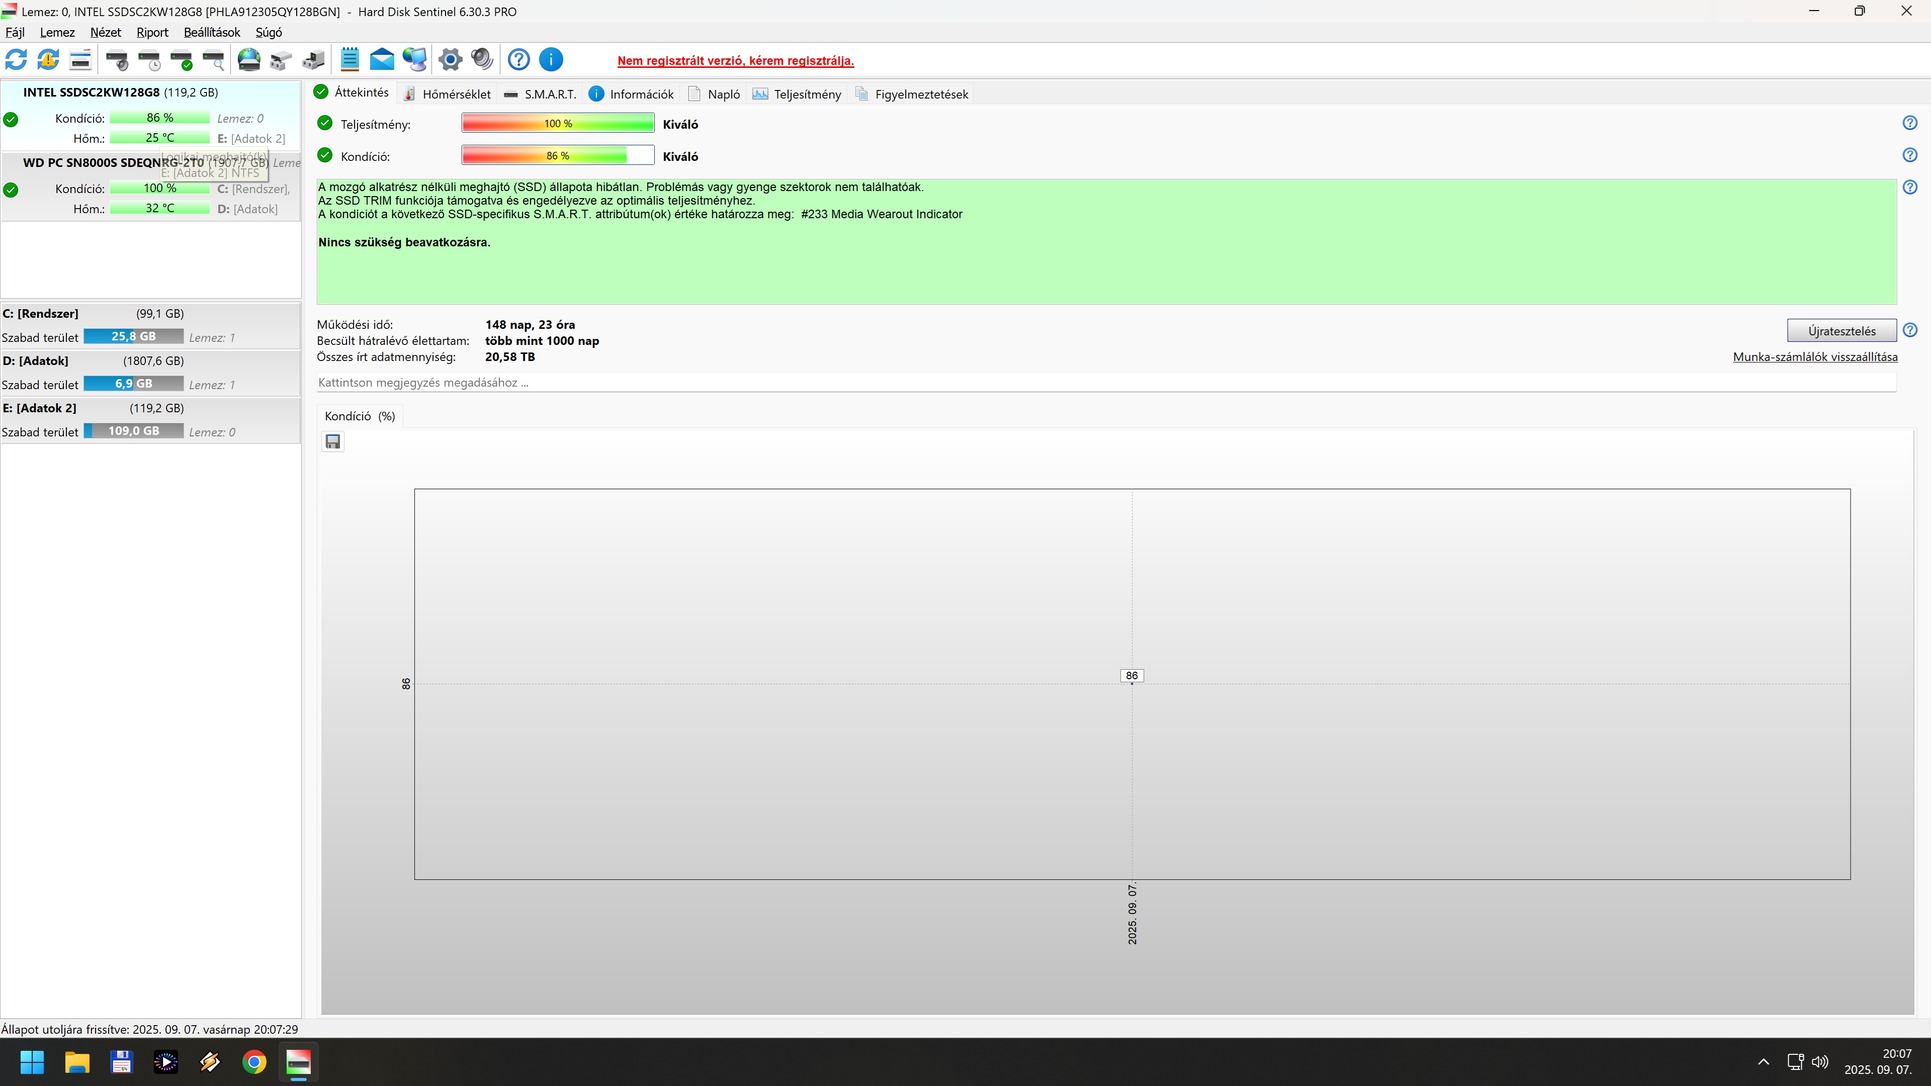The width and height of the screenshot is (1931, 1086).
Task: Click the blue refresh arrows toolbar icon
Action: click(x=16, y=60)
